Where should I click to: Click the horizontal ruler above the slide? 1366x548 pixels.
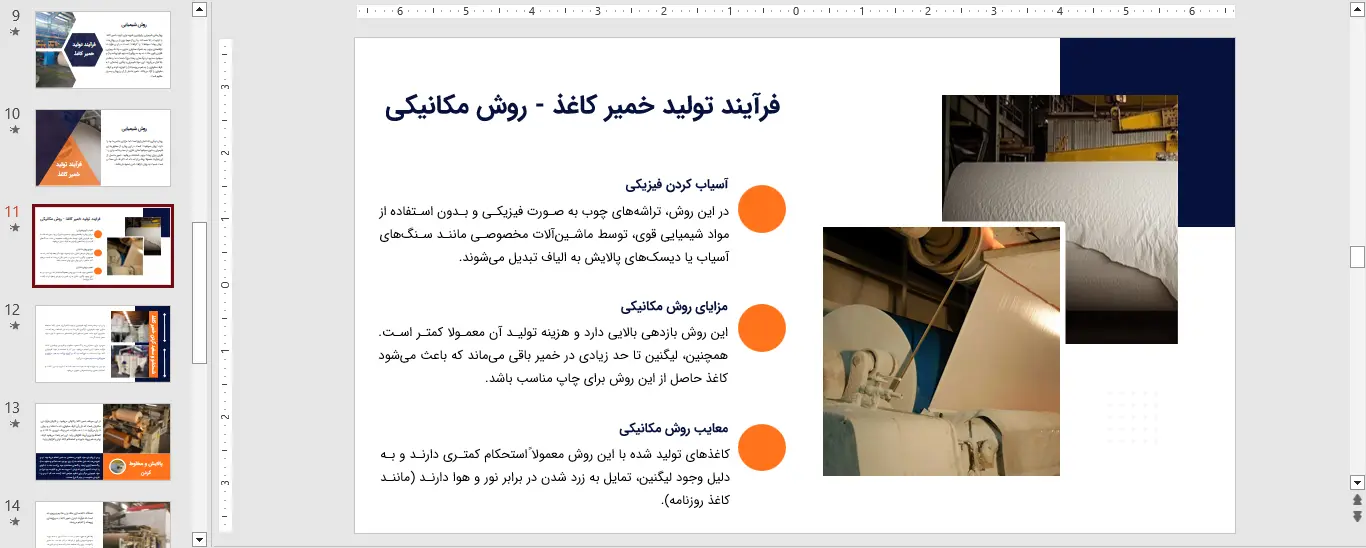(x=795, y=12)
